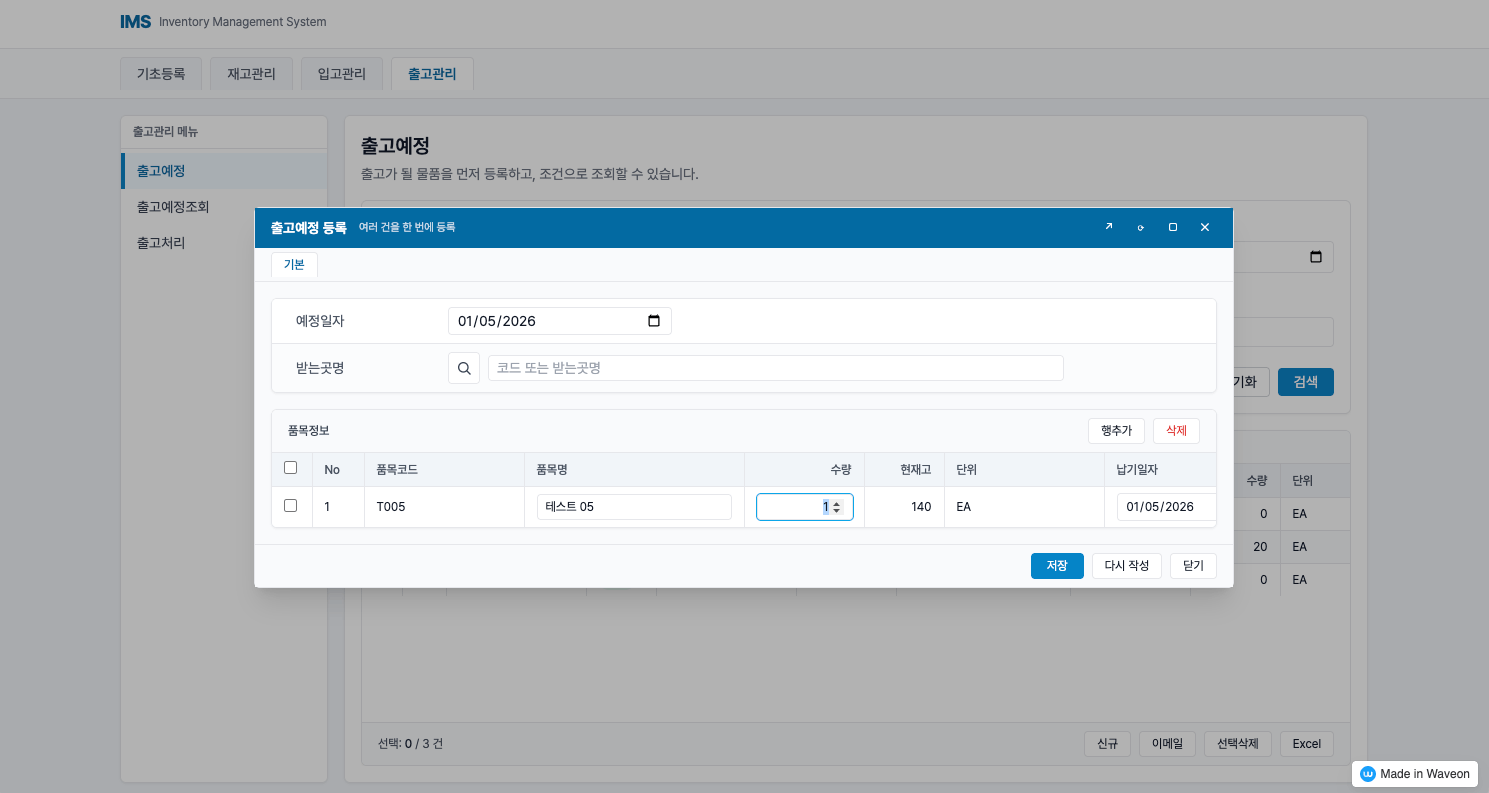Pop out the 출고예정 등록 dialog

[1108, 227]
